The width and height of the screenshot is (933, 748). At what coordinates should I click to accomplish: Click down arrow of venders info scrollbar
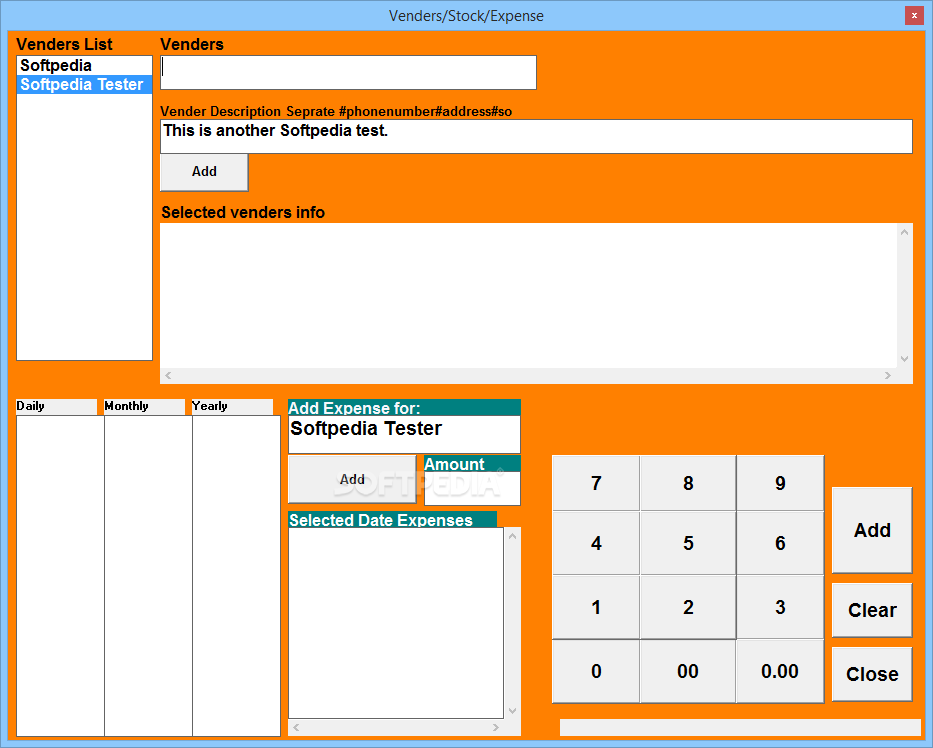[x=904, y=359]
